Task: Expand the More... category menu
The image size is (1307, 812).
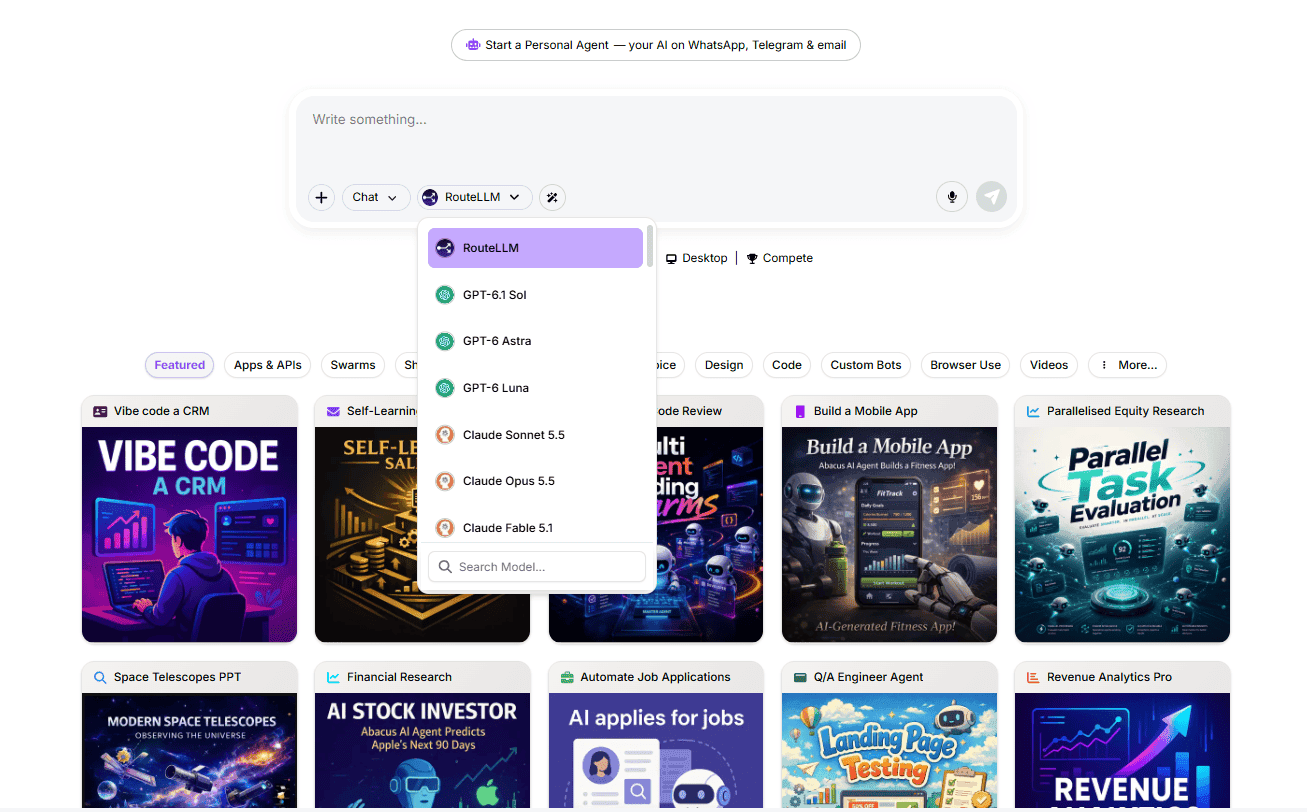Action: 1127,365
